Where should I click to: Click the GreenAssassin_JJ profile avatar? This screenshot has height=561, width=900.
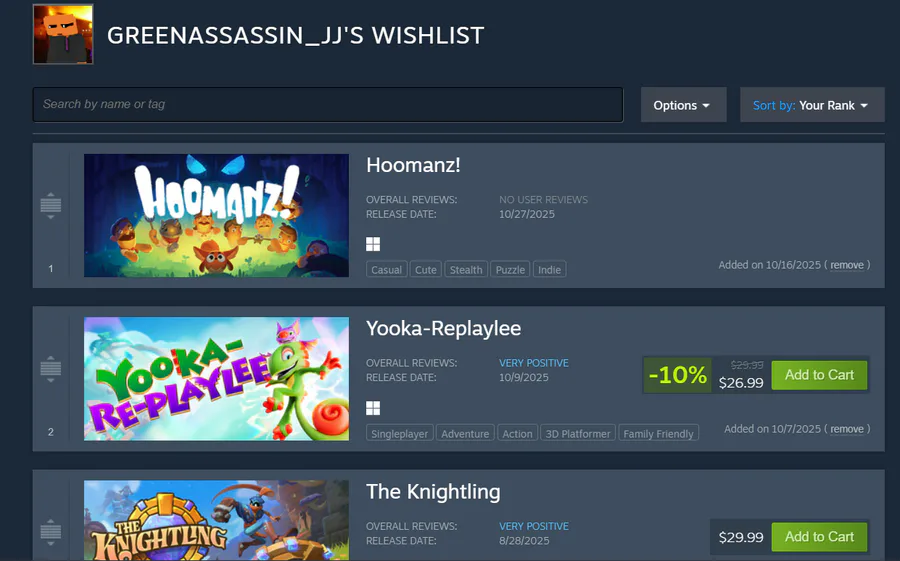63,34
